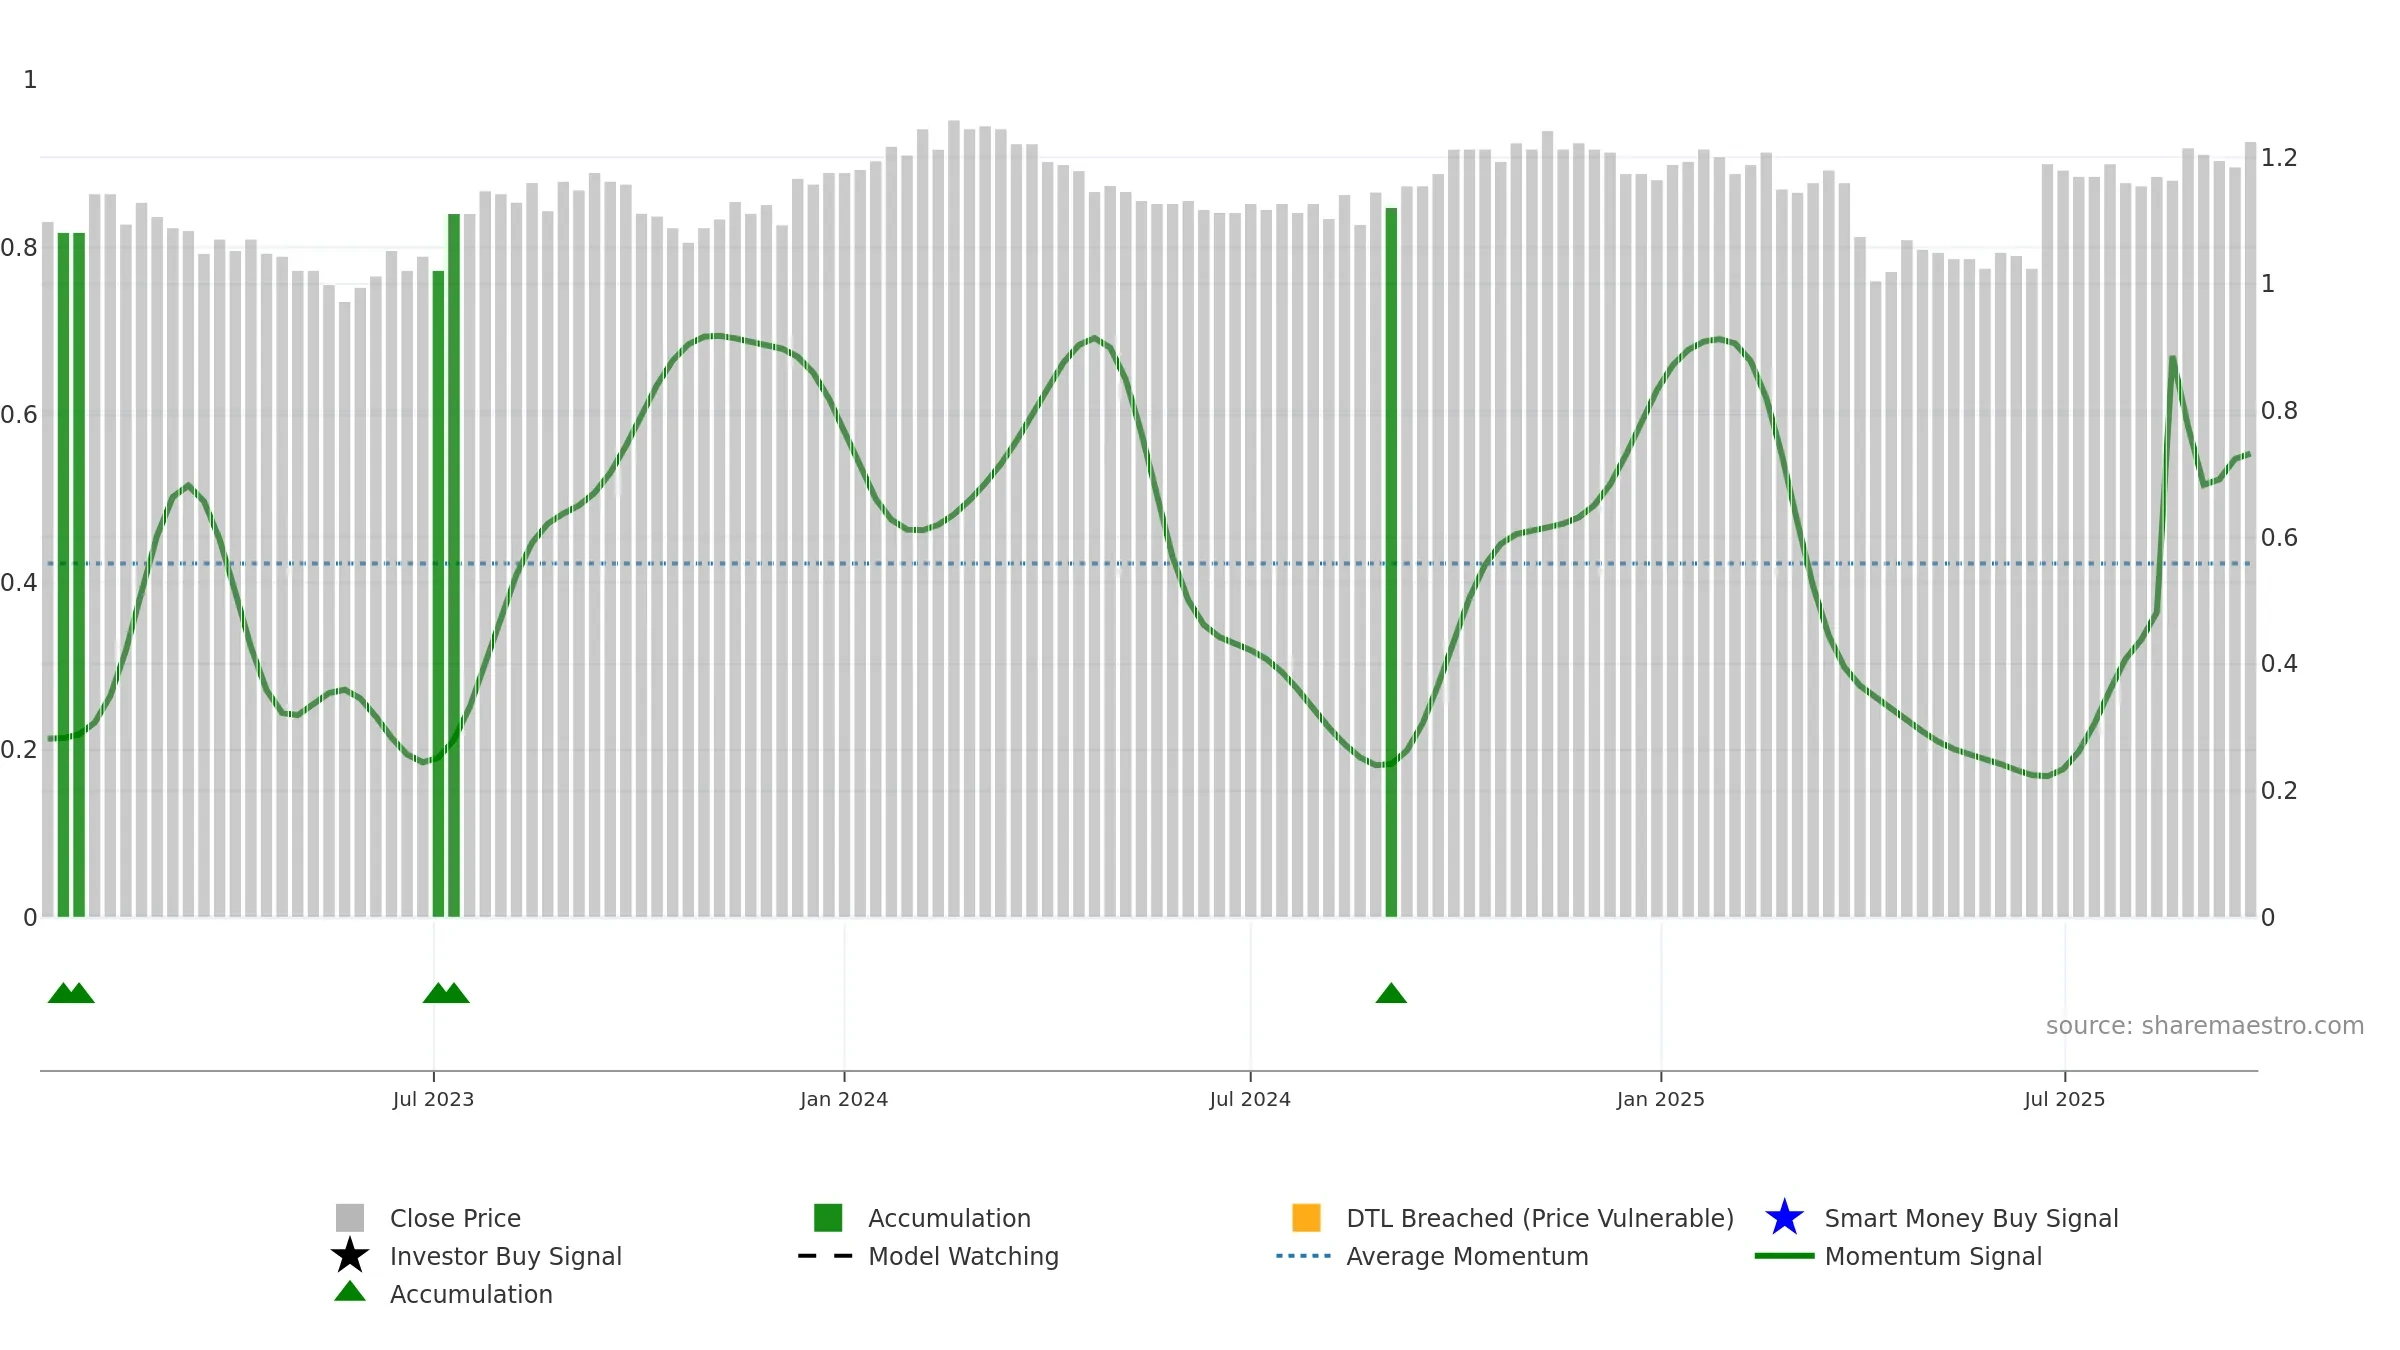This screenshot has width=2400, height=1350.
Task: Click the first accumulation triangle at chart start
Action: point(63,993)
